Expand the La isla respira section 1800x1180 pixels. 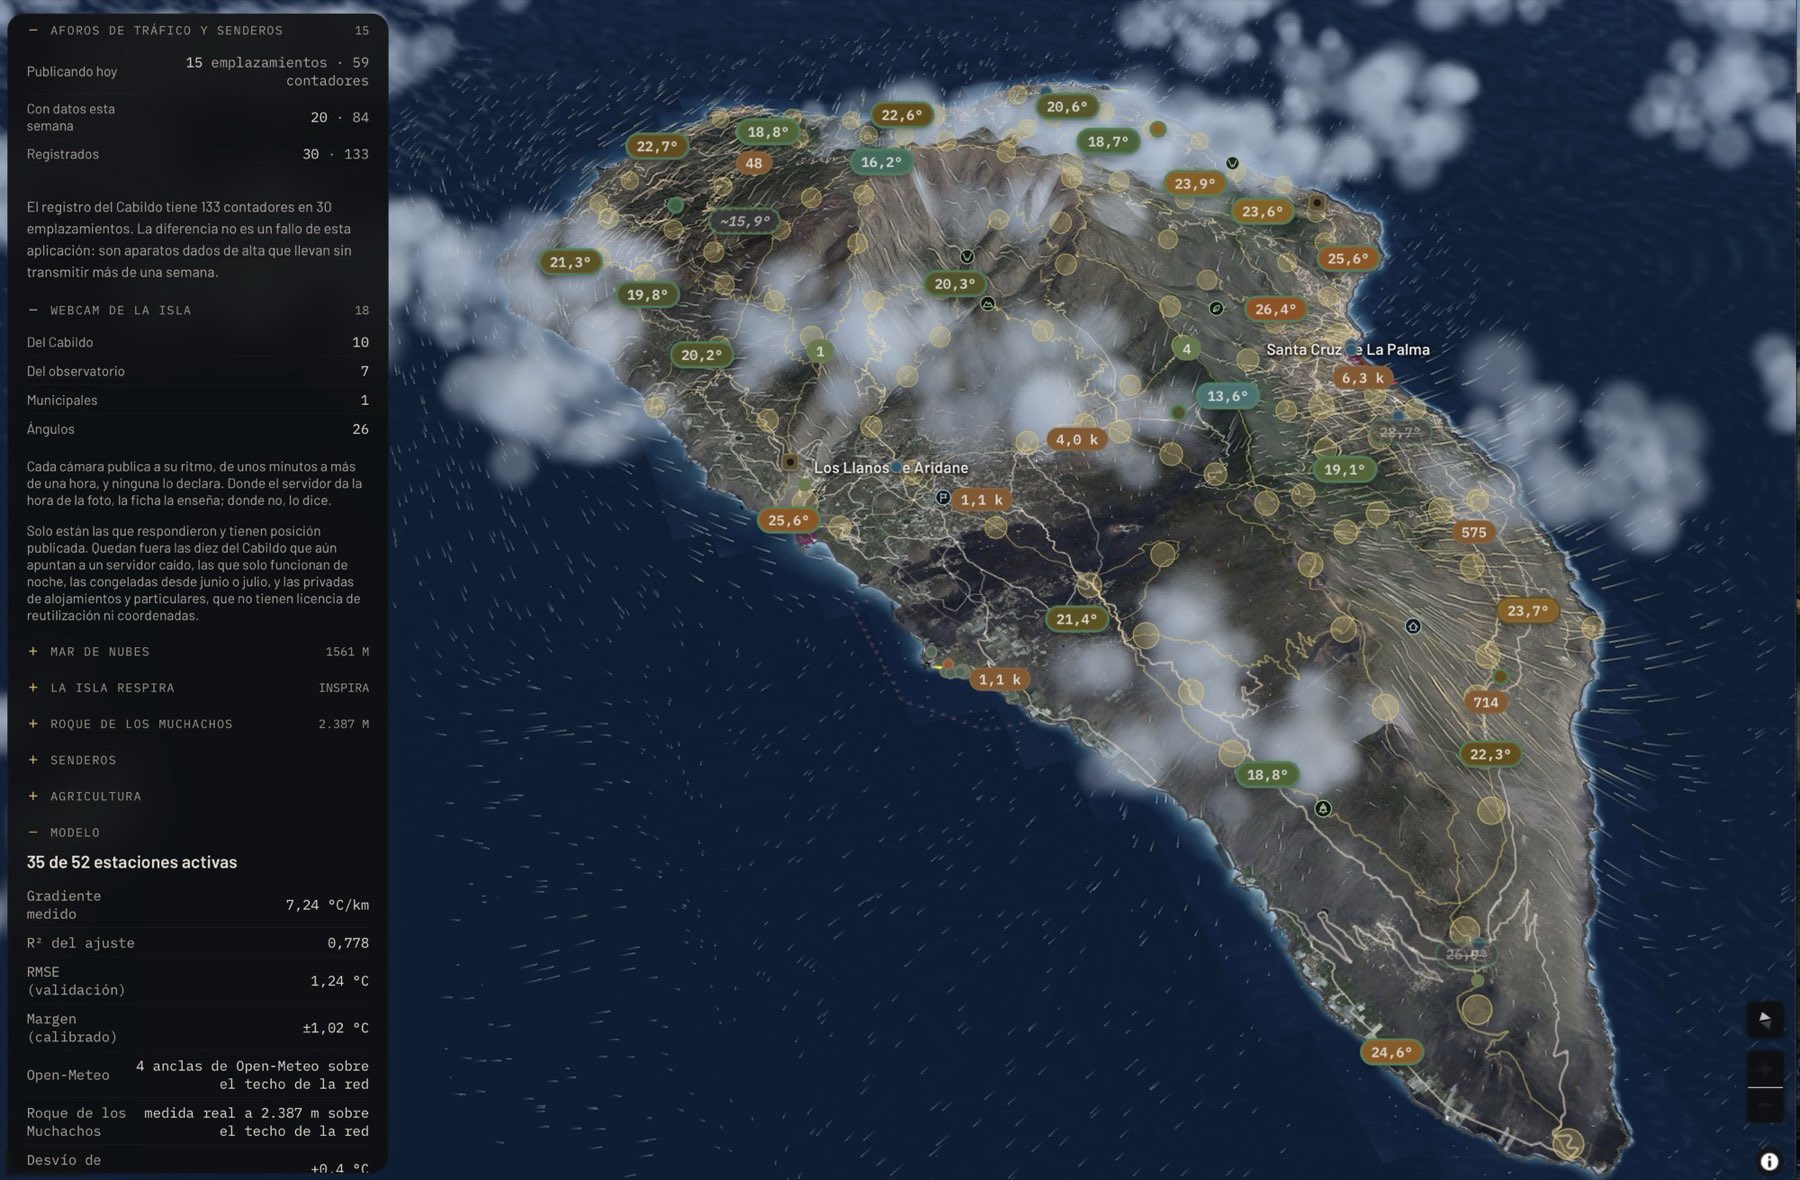coord(198,688)
